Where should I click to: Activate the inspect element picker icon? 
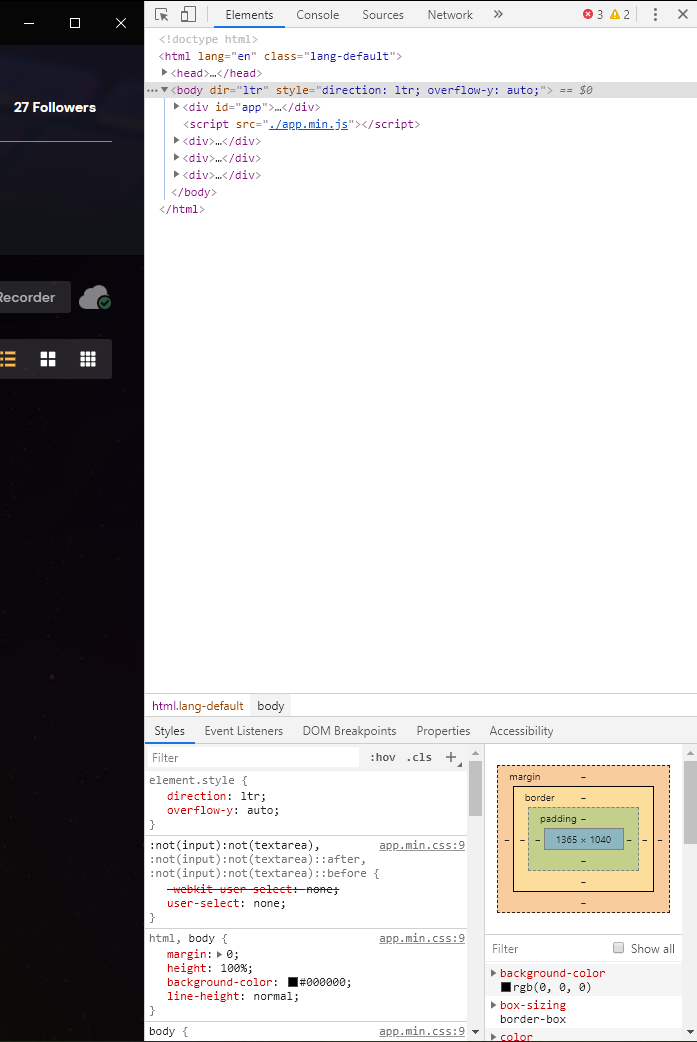pyautogui.click(x=161, y=14)
